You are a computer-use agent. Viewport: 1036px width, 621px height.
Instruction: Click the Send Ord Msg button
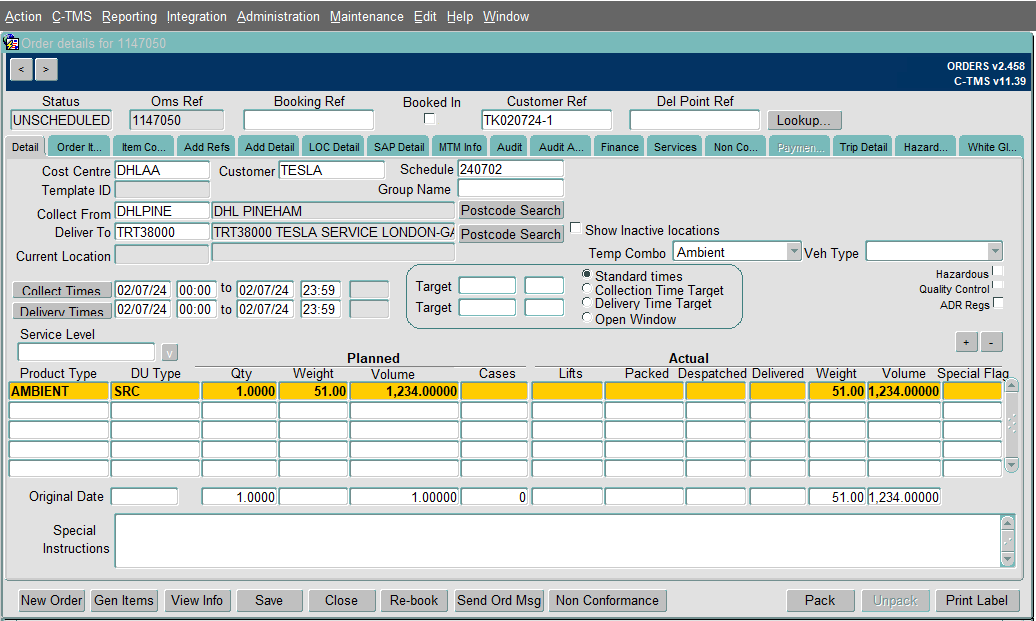[499, 601]
